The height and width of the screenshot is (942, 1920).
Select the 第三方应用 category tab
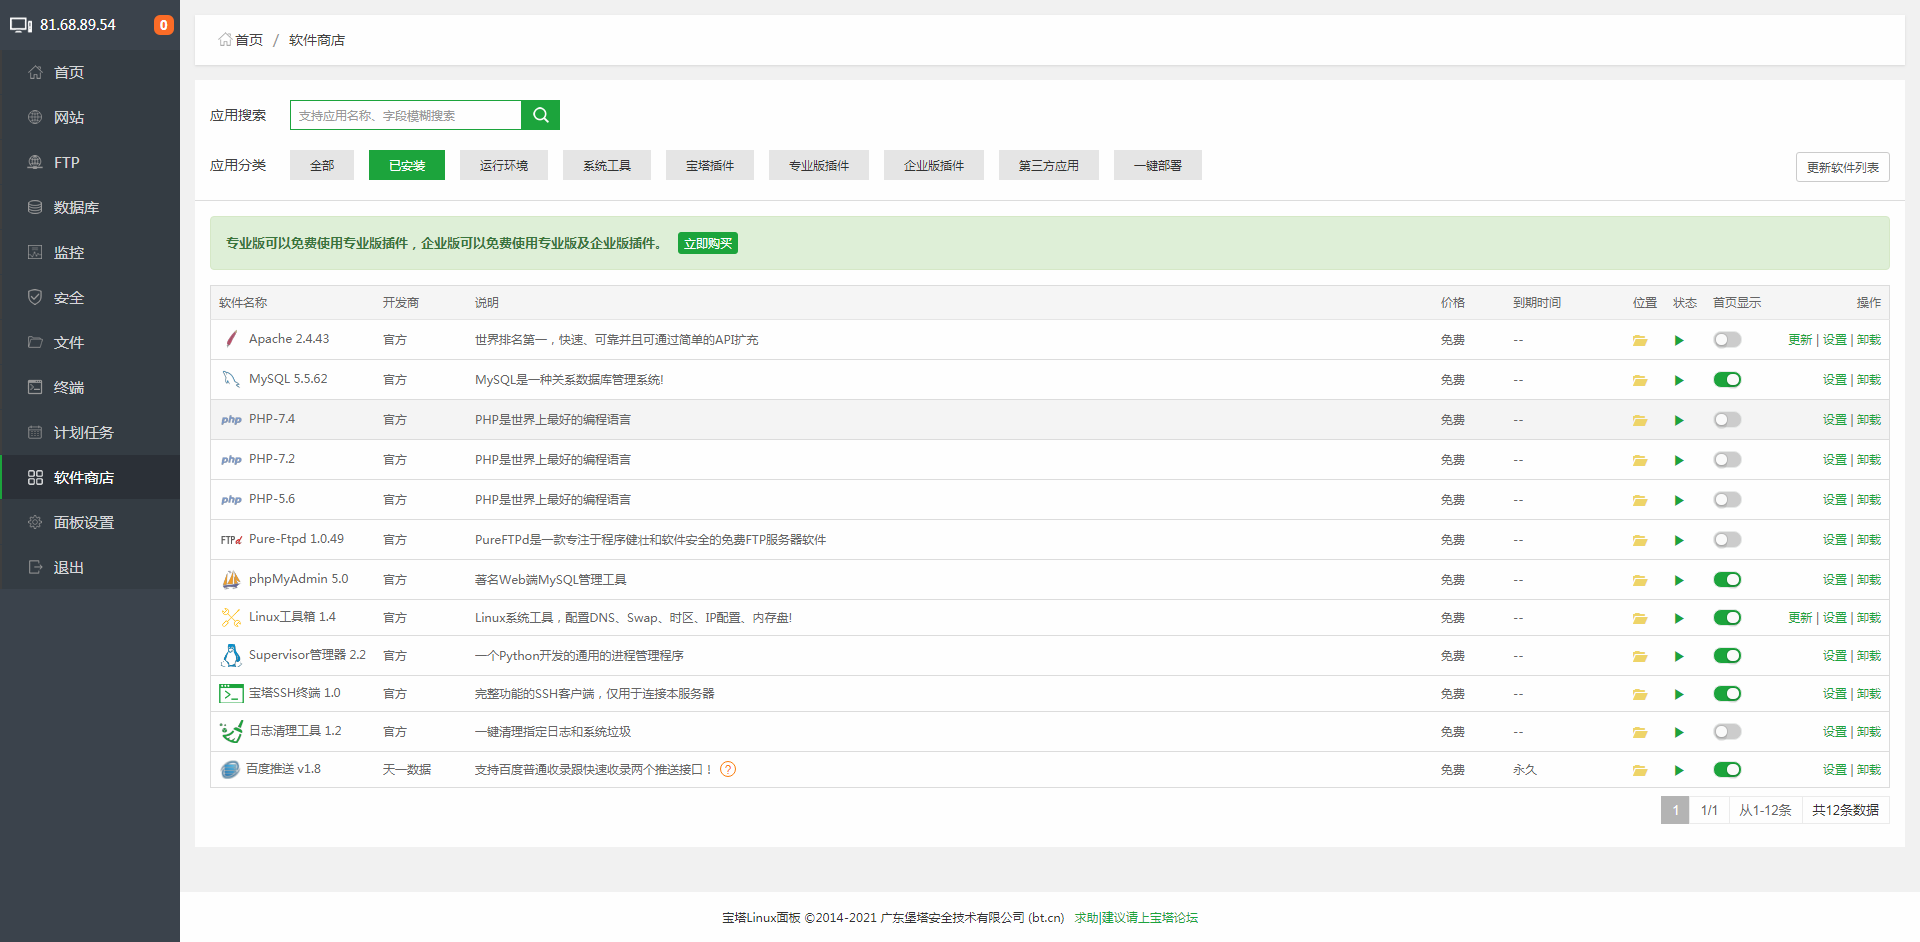[x=1049, y=165]
